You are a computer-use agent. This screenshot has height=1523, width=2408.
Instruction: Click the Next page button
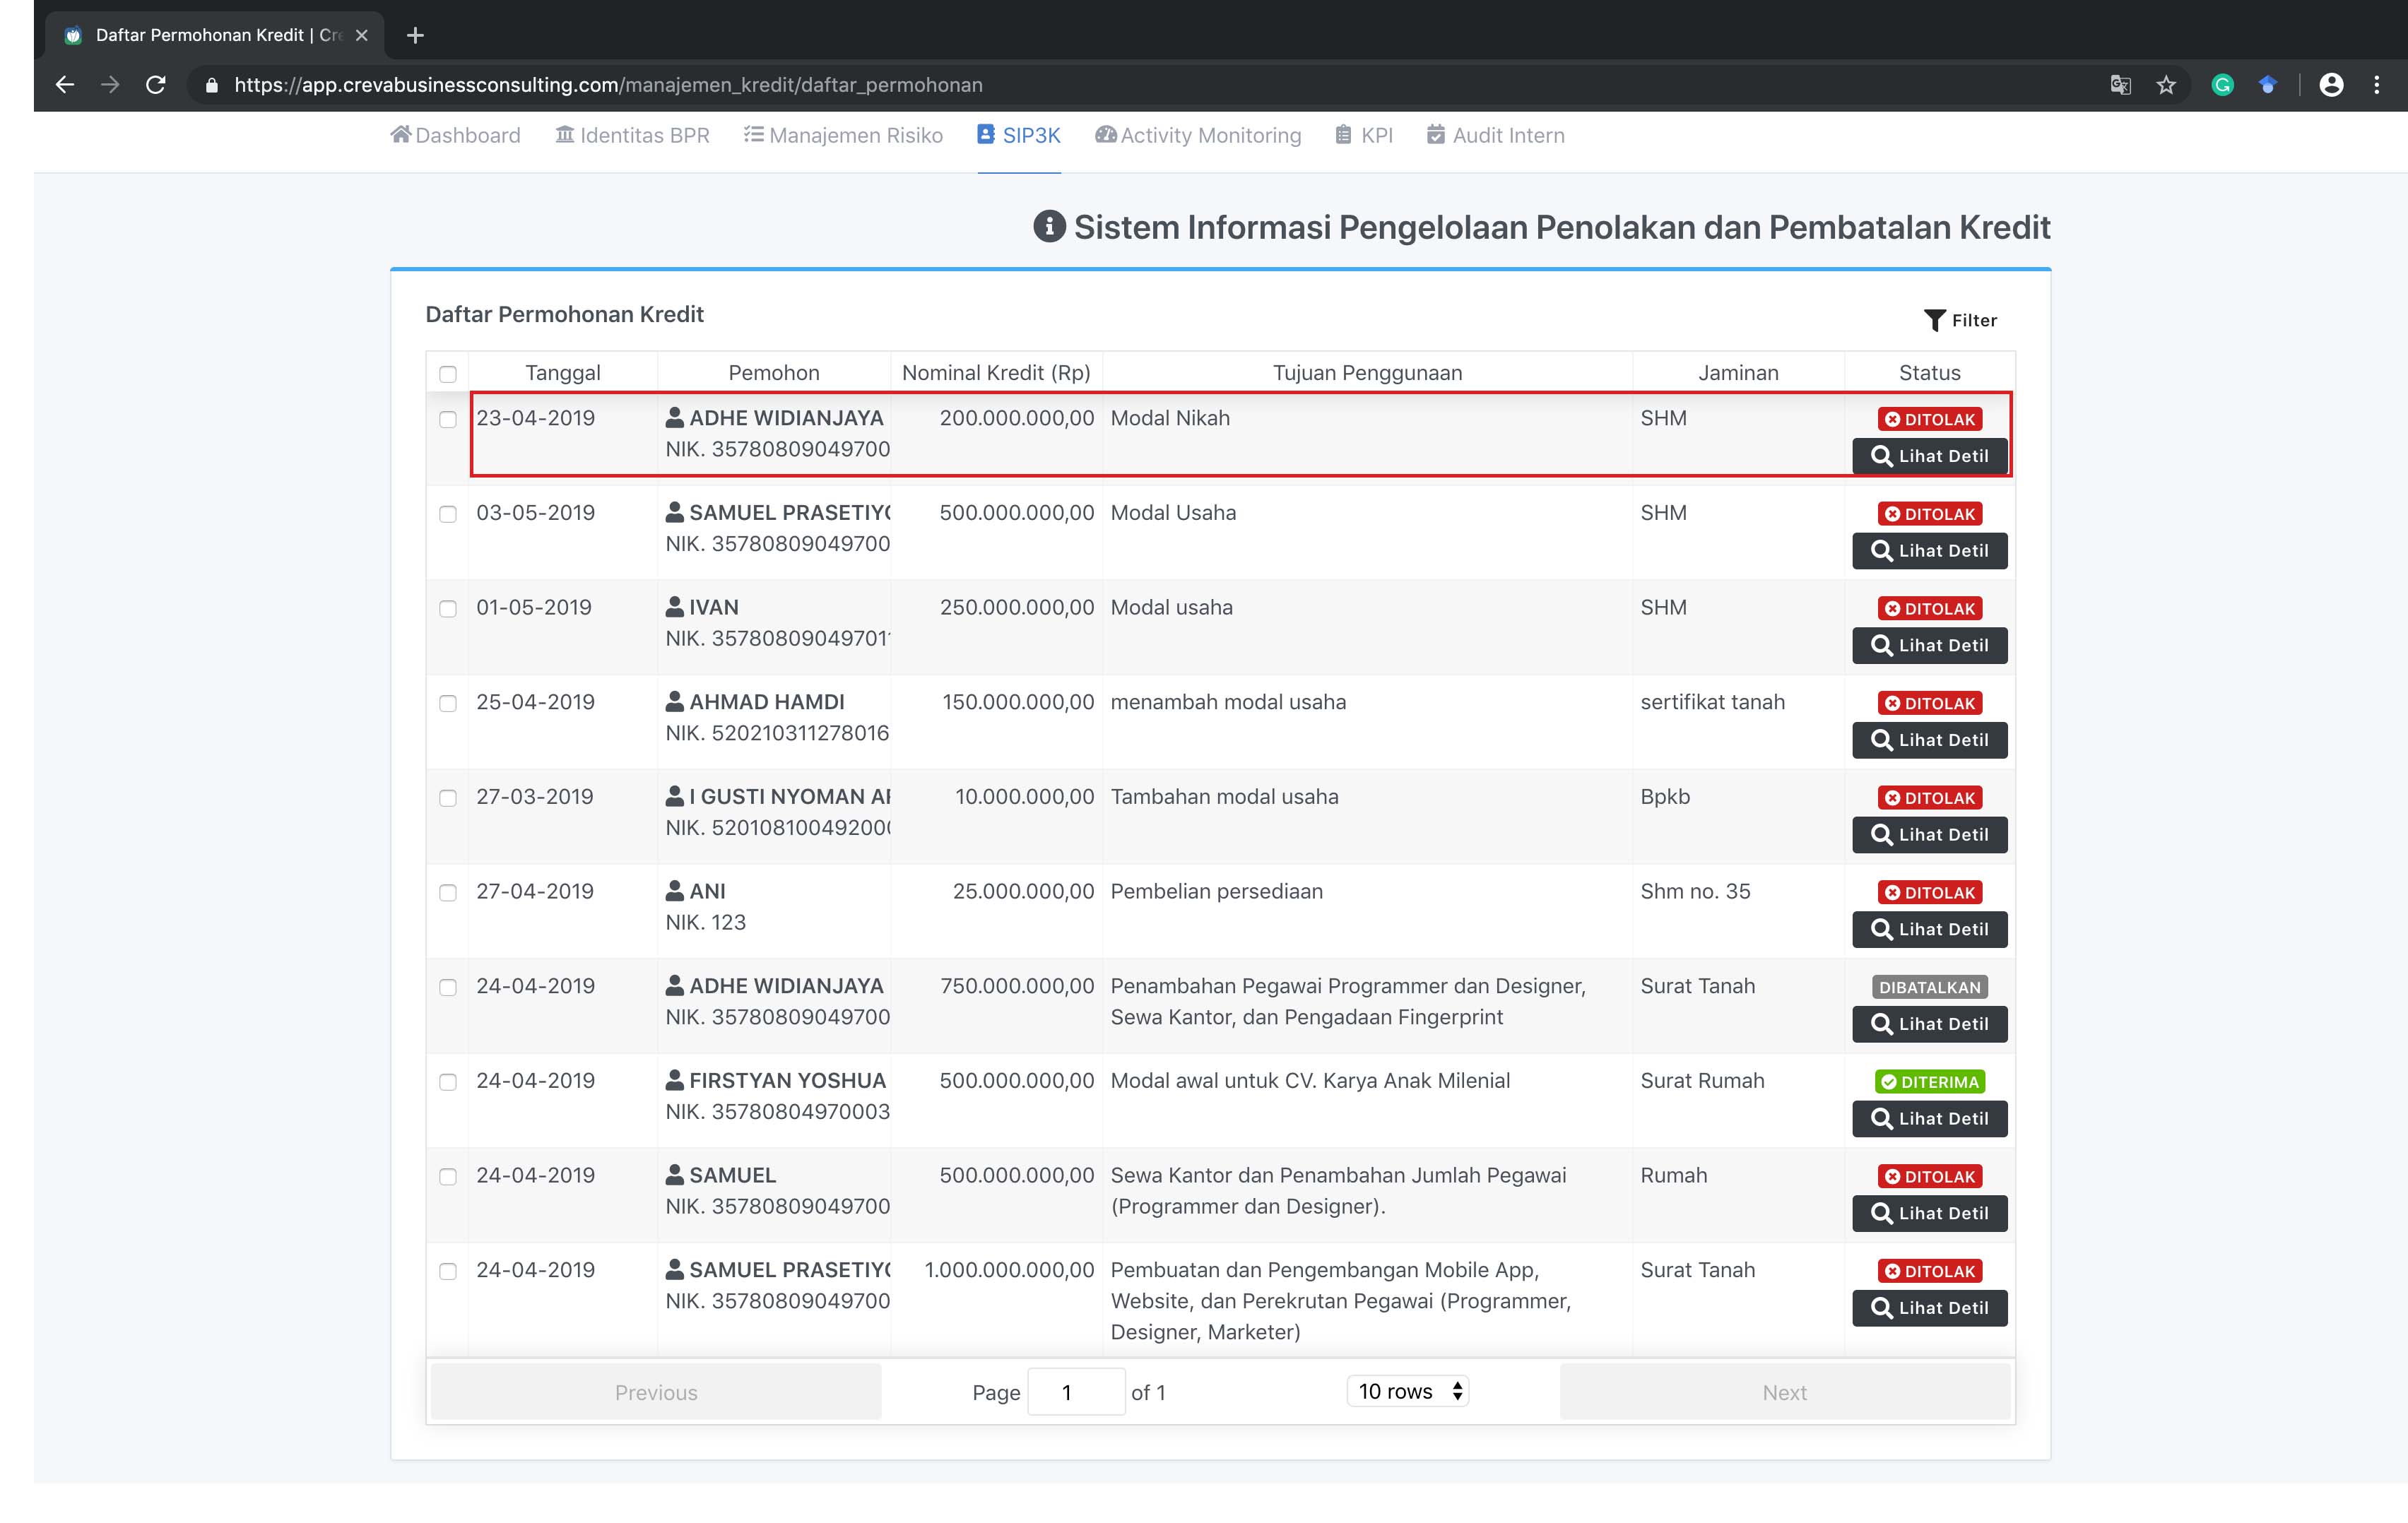1785,1392
